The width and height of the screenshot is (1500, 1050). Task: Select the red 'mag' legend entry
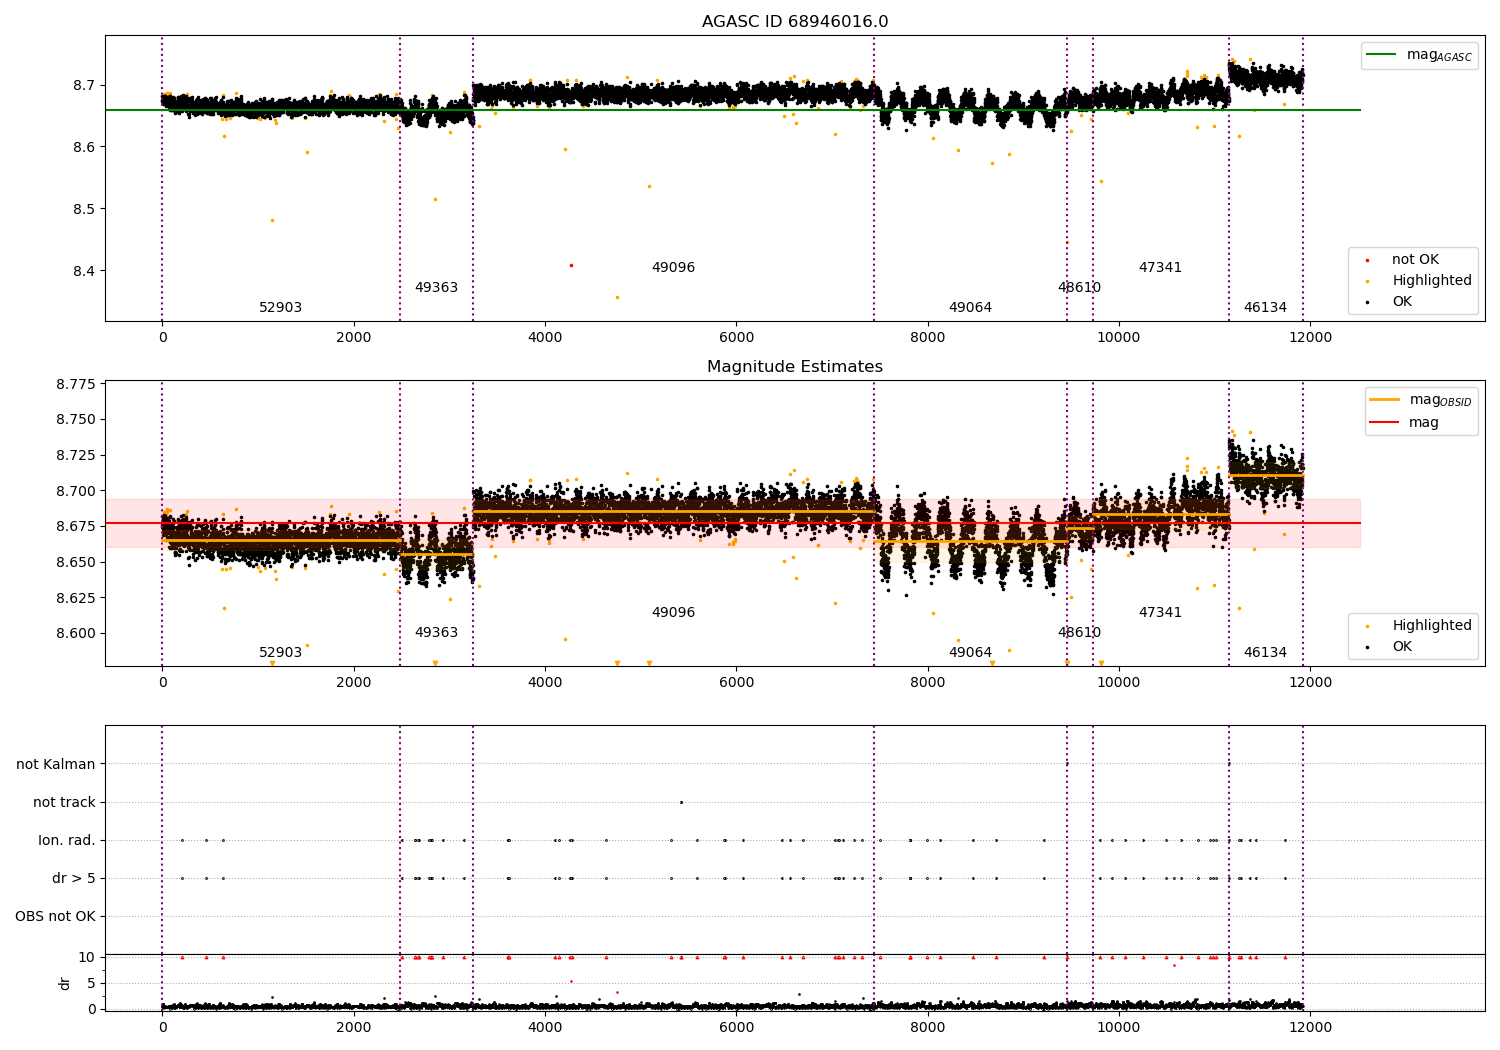tap(1405, 423)
